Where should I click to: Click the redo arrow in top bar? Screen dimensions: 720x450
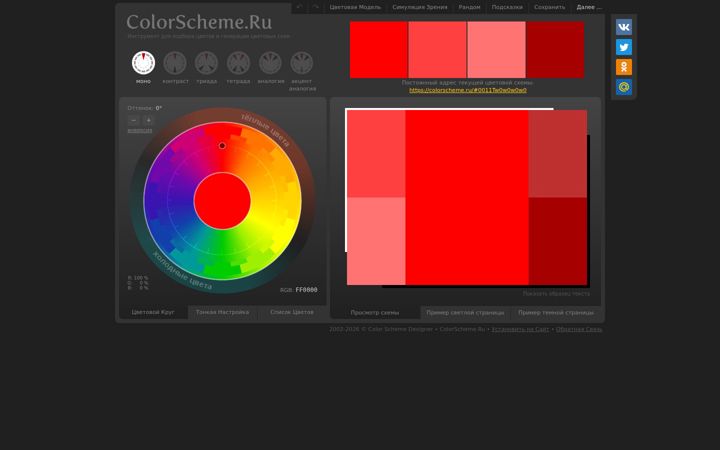coord(315,7)
